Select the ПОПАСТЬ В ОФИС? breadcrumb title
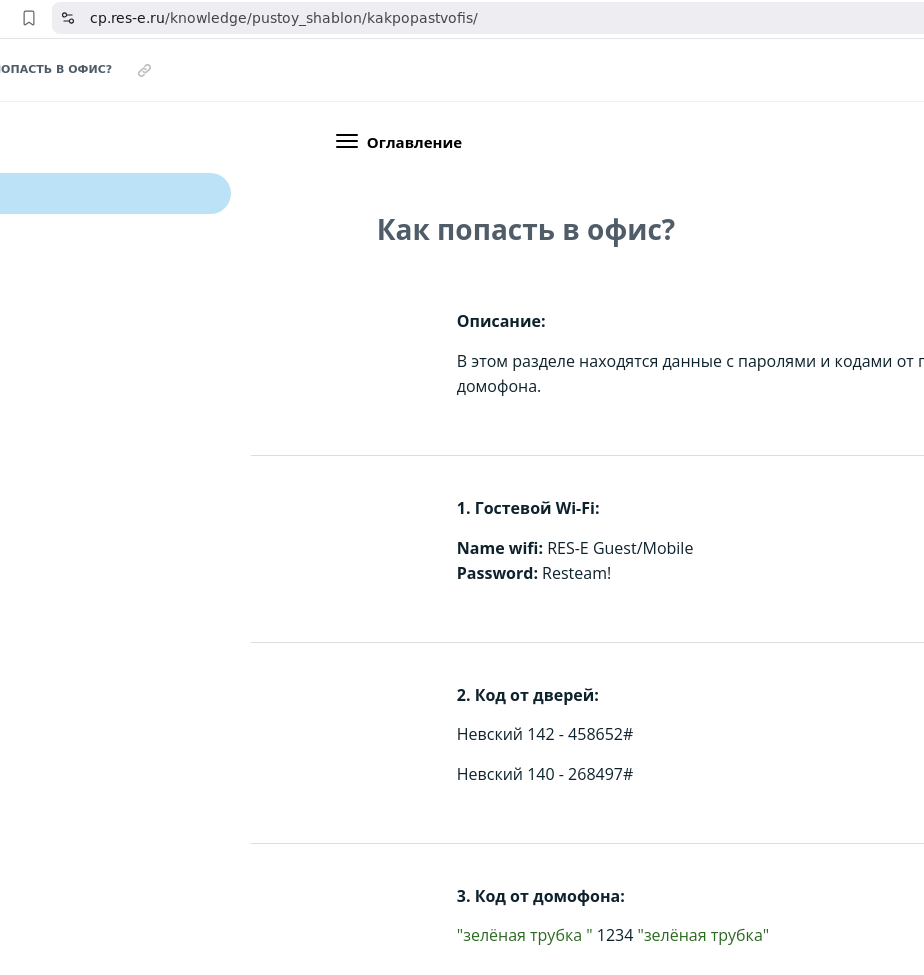Image resolution: width=924 pixels, height=975 pixels. [x=56, y=70]
